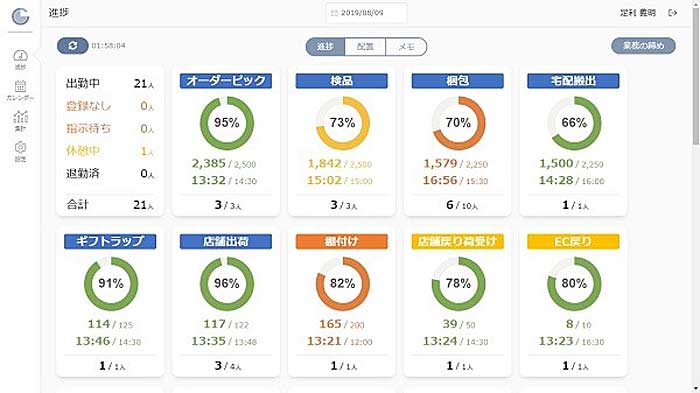Open the カレンダー calendar sidebar icon
The image size is (700, 393).
[x=21, y=90]
